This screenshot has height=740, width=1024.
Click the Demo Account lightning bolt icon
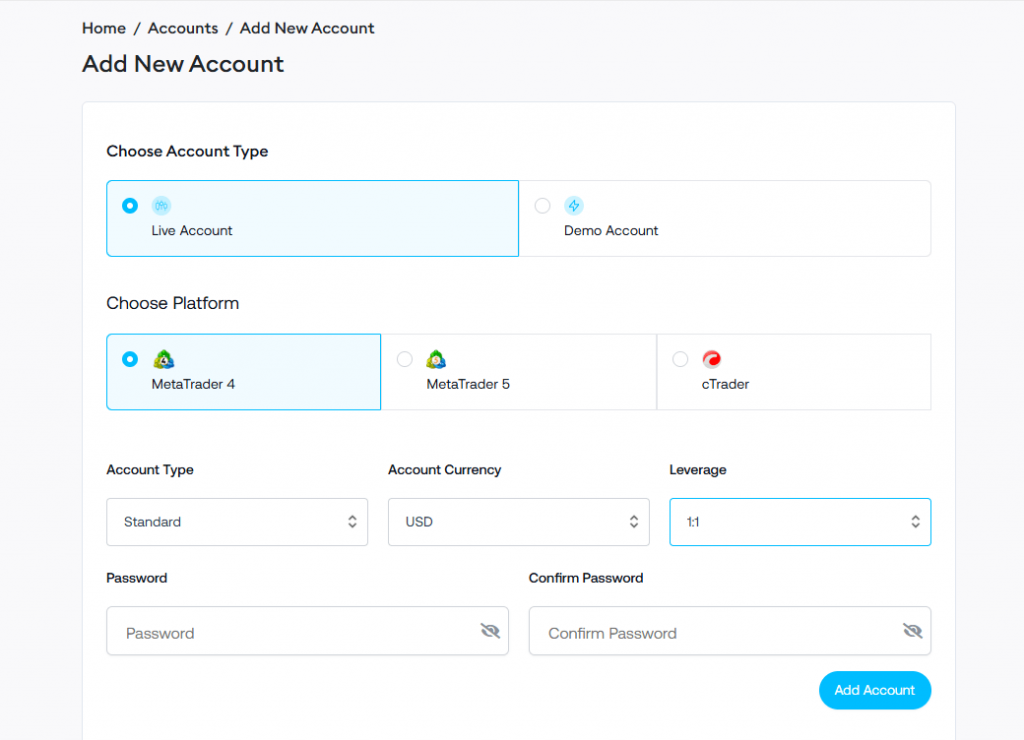pyautogui.click(x=574, y=206)
